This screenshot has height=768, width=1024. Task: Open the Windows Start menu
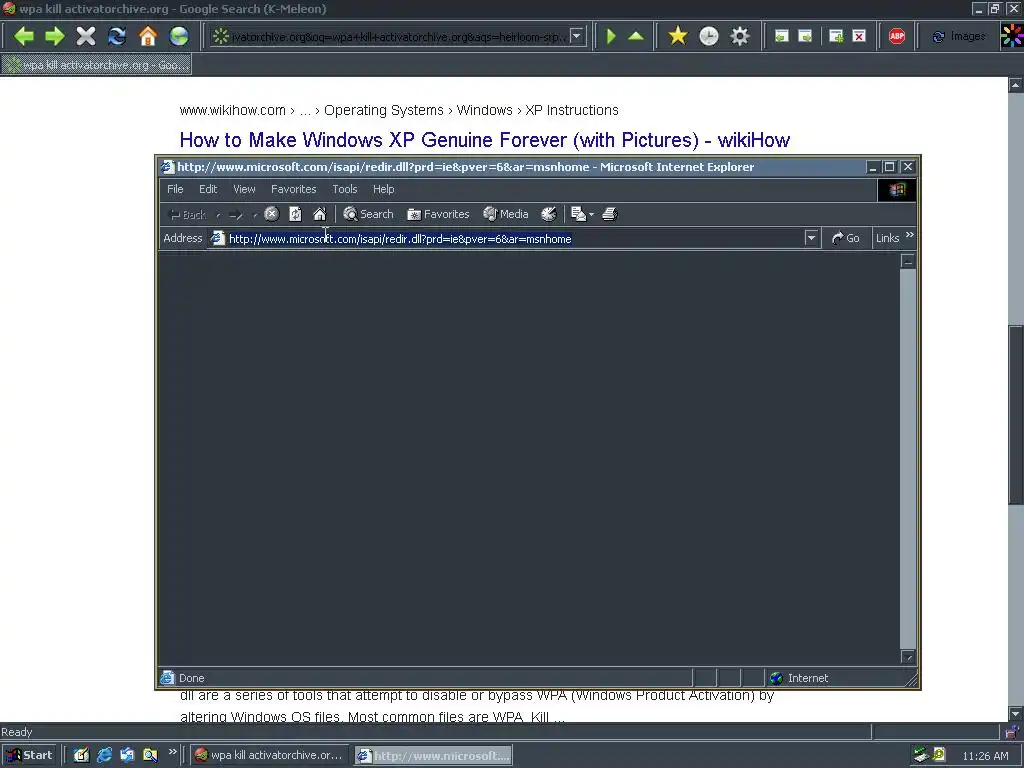point(30,755)
